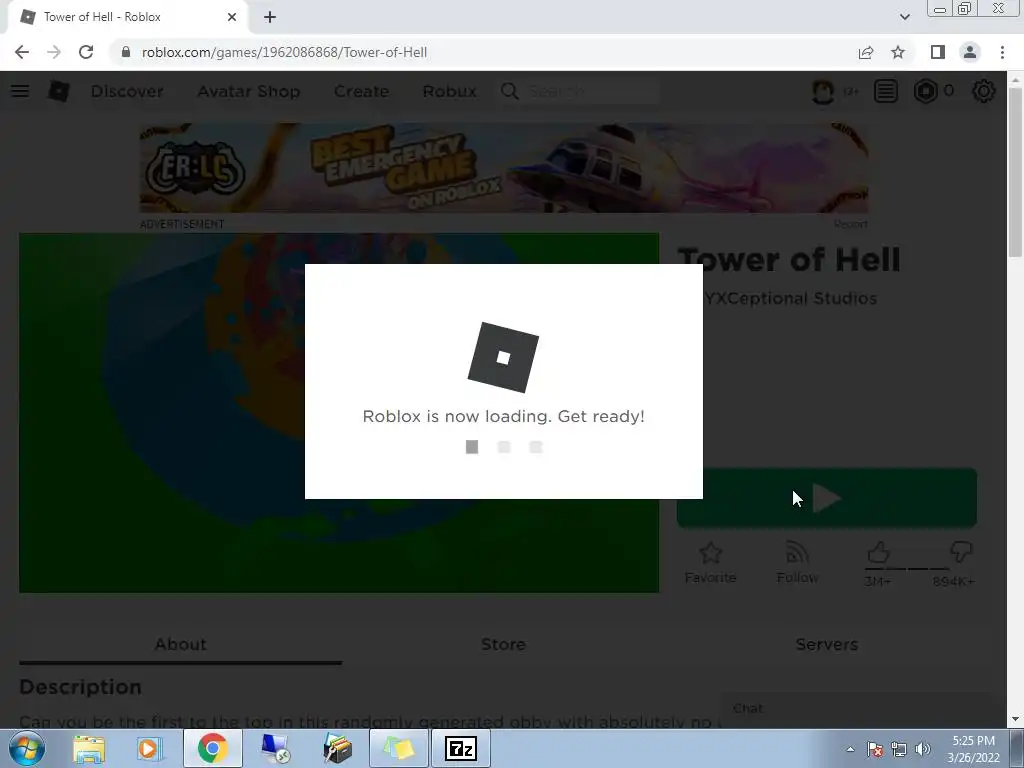Viewport: 1024px width, 768px height.
Task: View site security lock info
Action: 126,52
